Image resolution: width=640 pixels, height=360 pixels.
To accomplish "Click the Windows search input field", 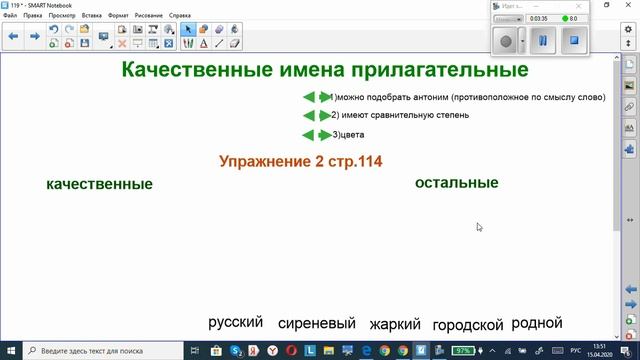I will tap(103, 351).
